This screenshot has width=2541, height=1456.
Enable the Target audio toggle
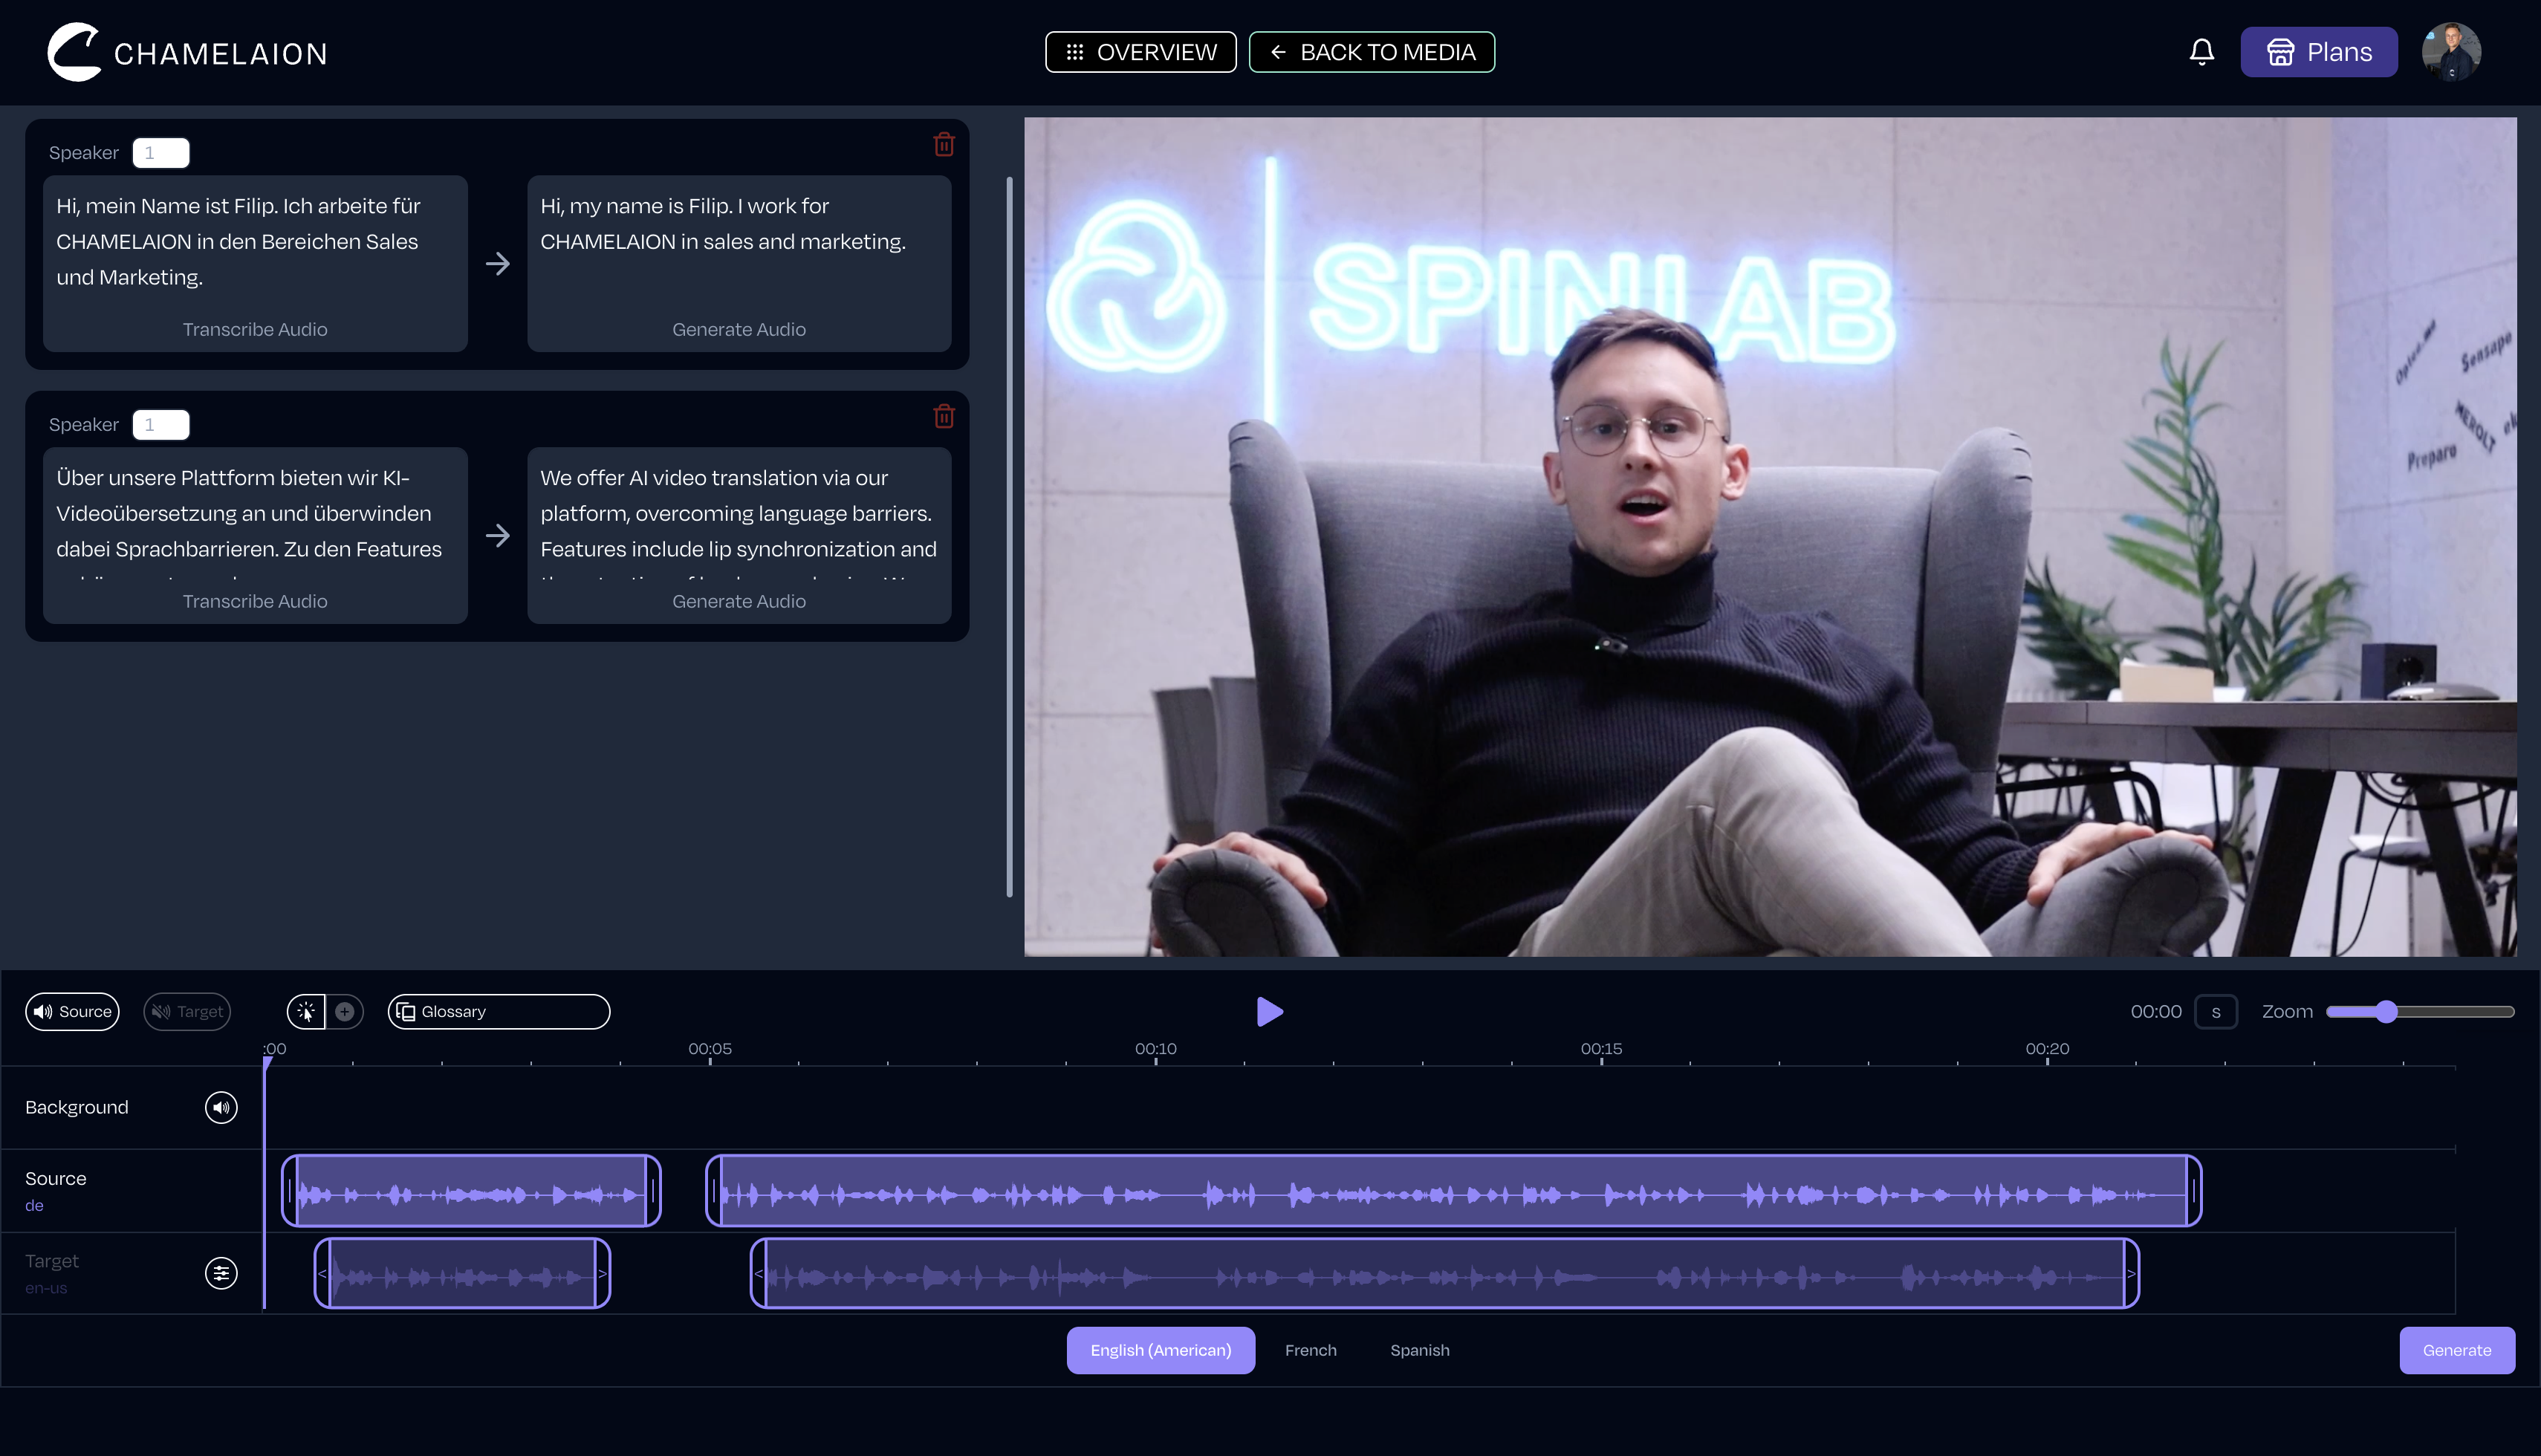pos(187,1011)
